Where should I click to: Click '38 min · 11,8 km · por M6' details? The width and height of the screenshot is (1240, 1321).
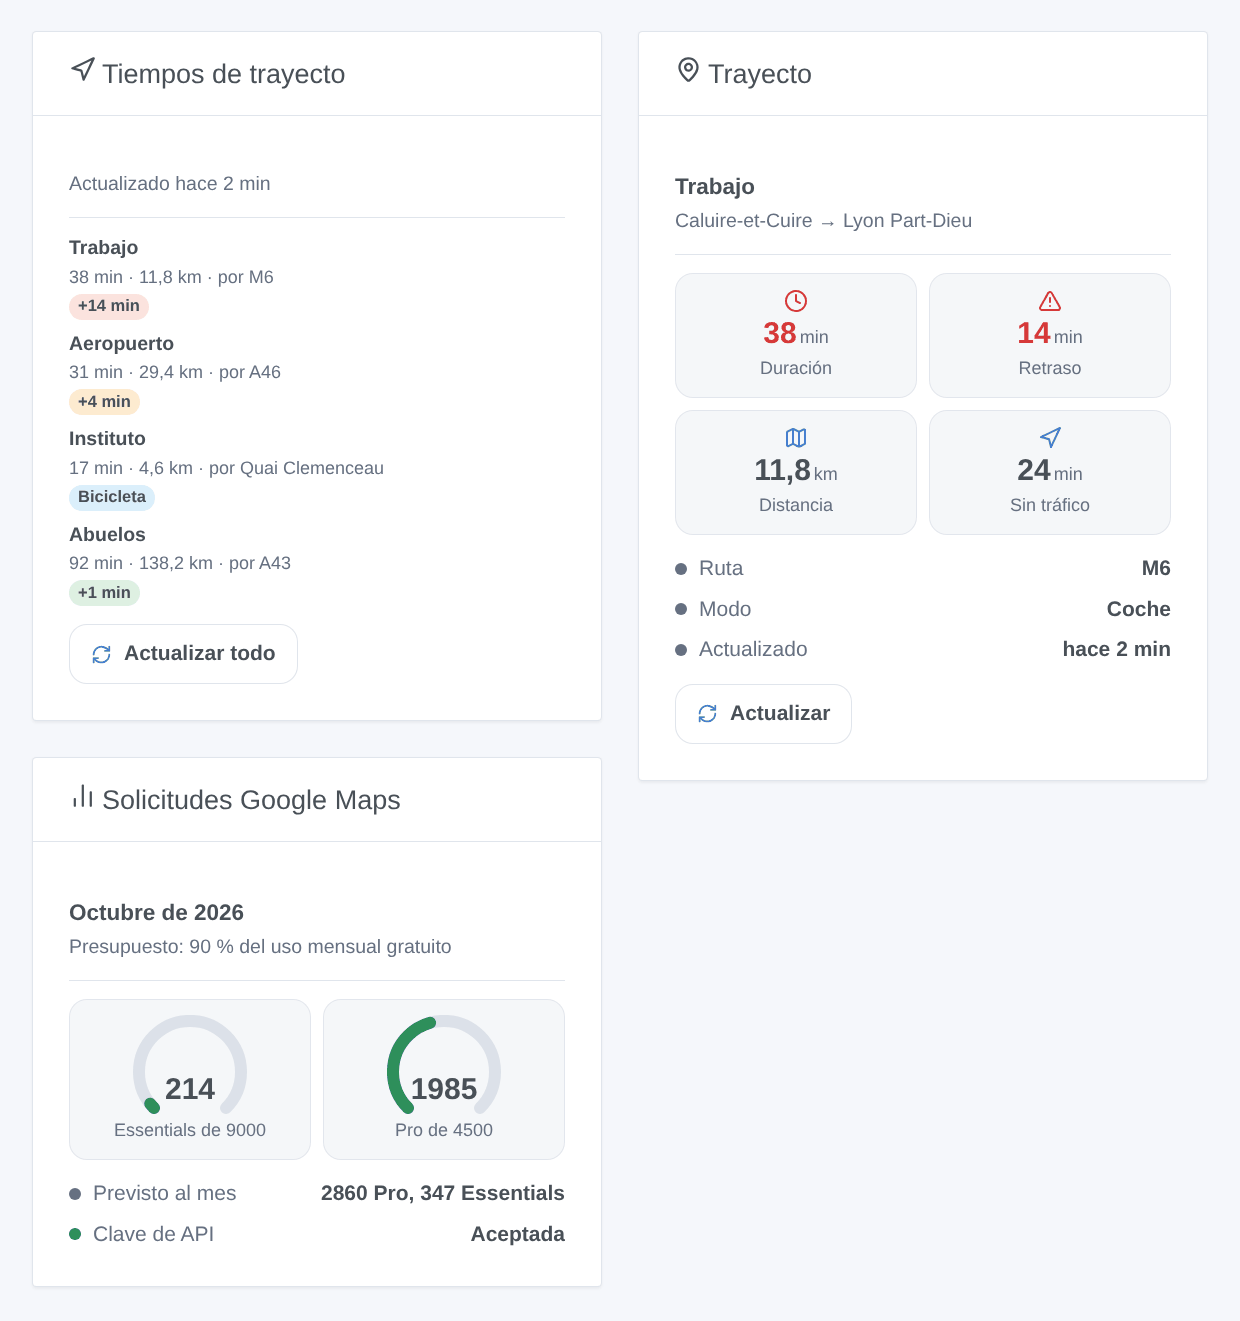171,277
